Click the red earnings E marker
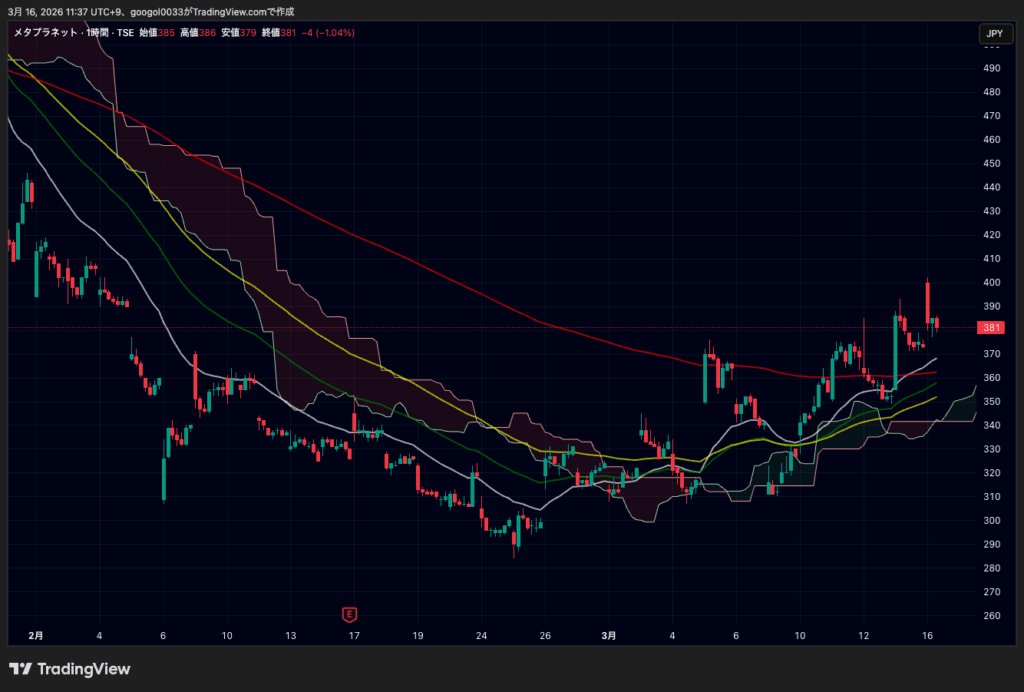Viewport: 1024px width, 692px height. 350,613
